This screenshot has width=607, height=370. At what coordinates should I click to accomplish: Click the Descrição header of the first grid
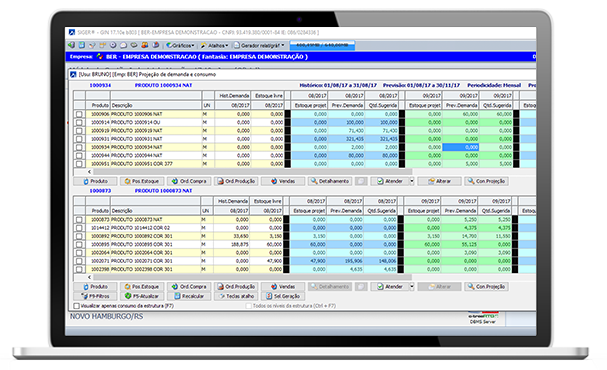click(156, 105)
